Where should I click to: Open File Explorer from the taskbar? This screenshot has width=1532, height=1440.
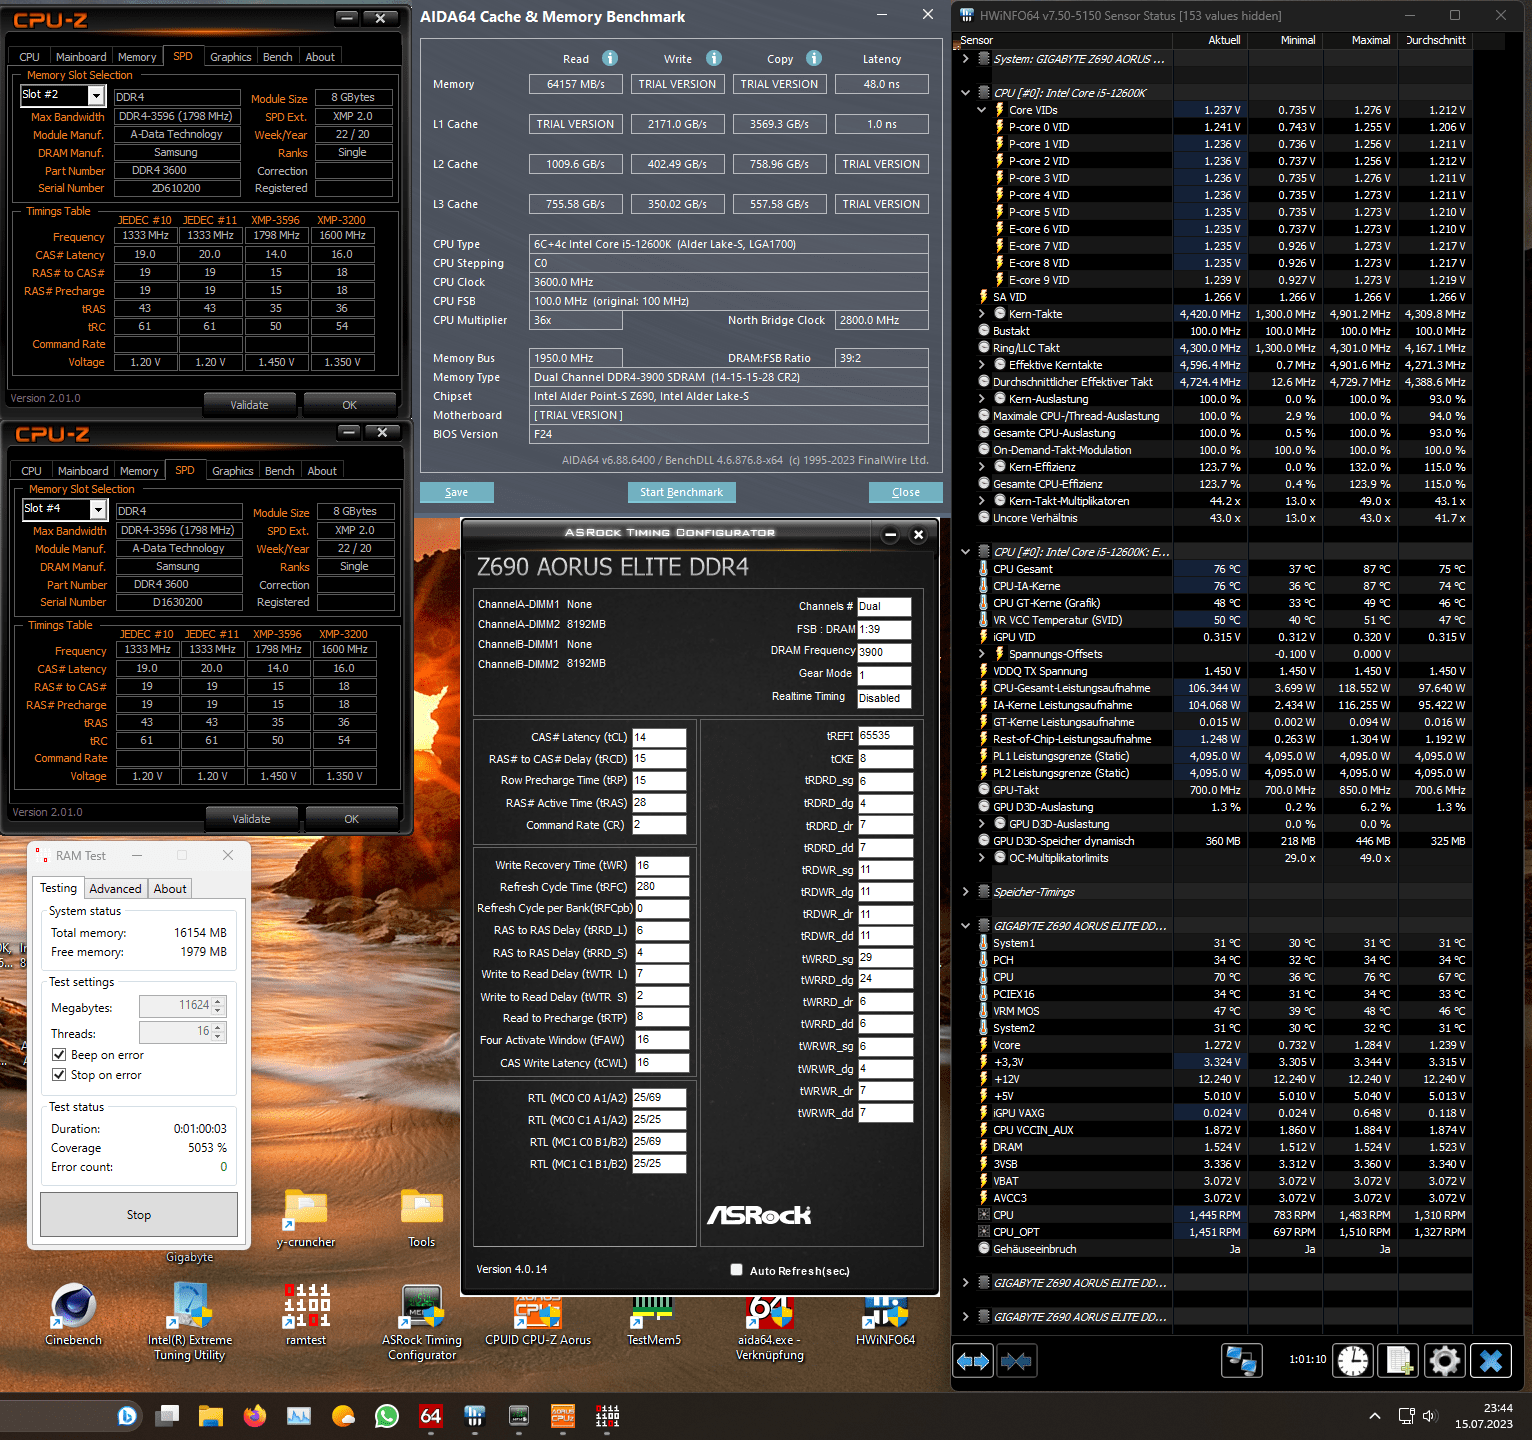pos(211,1416)
